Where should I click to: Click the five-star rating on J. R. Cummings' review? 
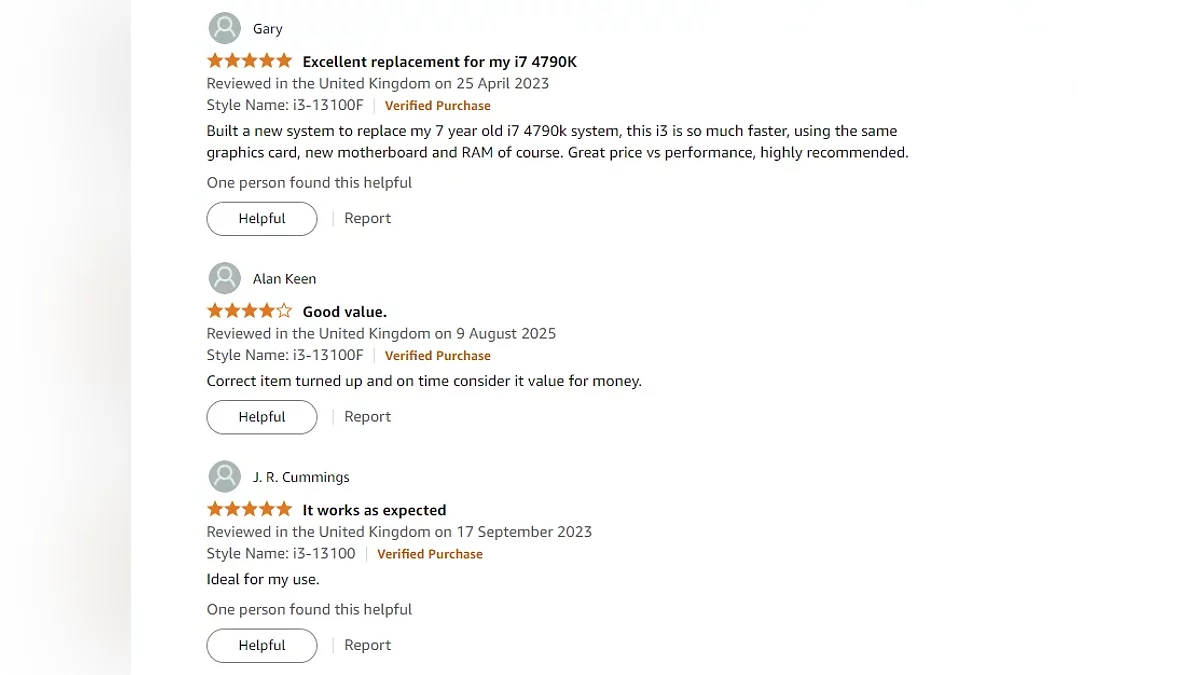pos(249,509)
